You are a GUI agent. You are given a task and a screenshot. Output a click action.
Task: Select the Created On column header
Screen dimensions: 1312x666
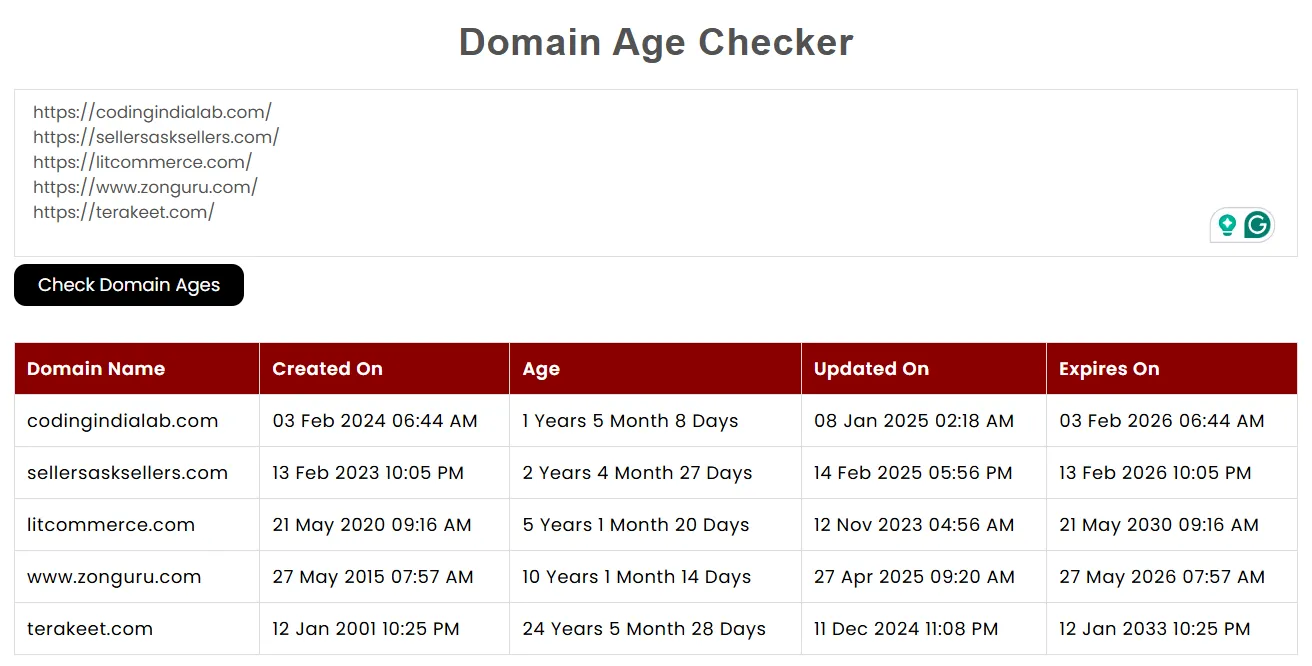coord(328,368)
